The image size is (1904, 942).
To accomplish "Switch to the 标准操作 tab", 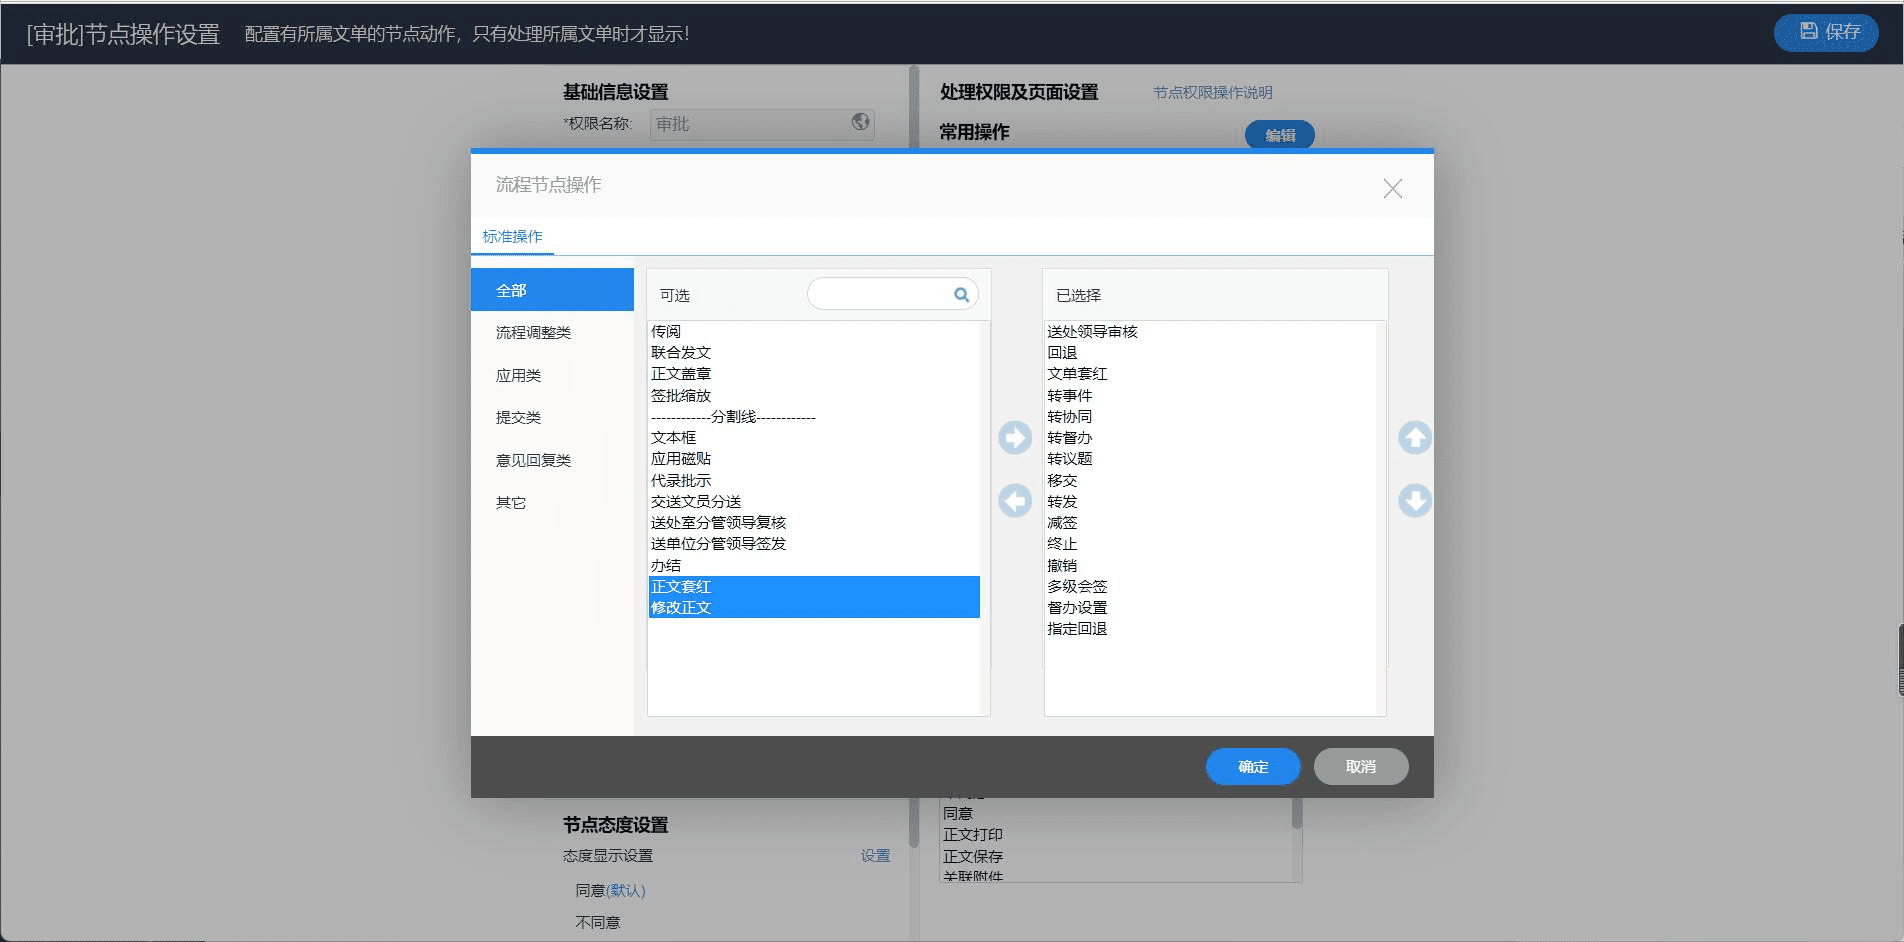I will 512,237.
